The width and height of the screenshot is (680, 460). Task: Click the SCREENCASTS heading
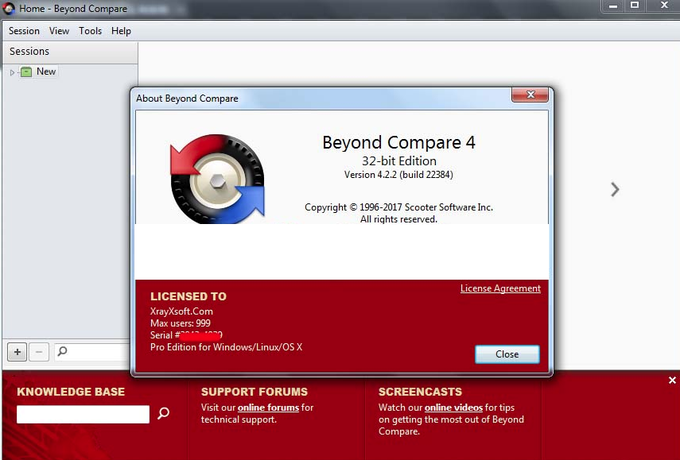point(420,391)
